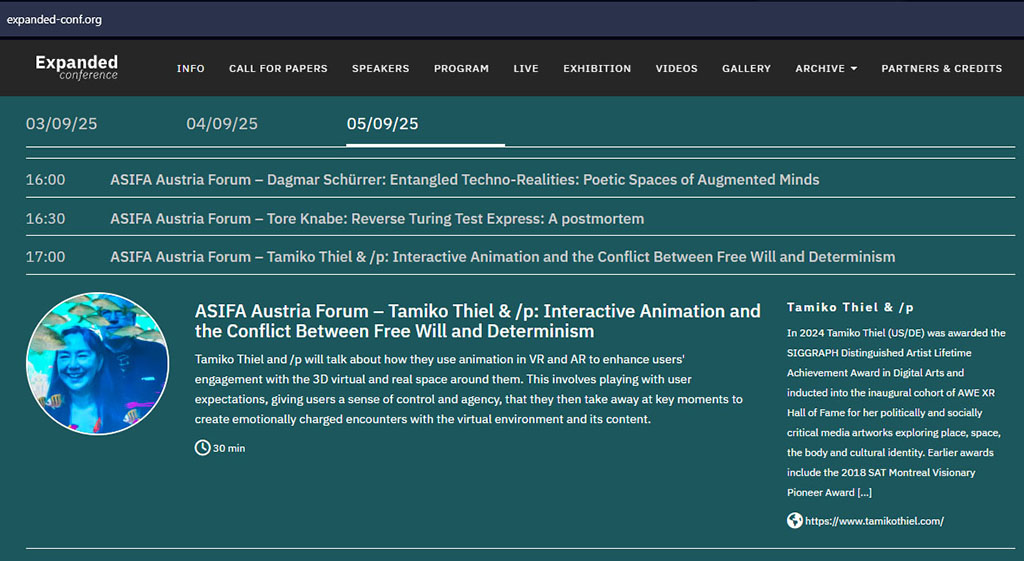Image resolution: width=1024 pixels, height=561 pixels.
Task: Click the Tamiko Thiel & /p bio heading
Action: pyautogui.click(x=850, y=307)
